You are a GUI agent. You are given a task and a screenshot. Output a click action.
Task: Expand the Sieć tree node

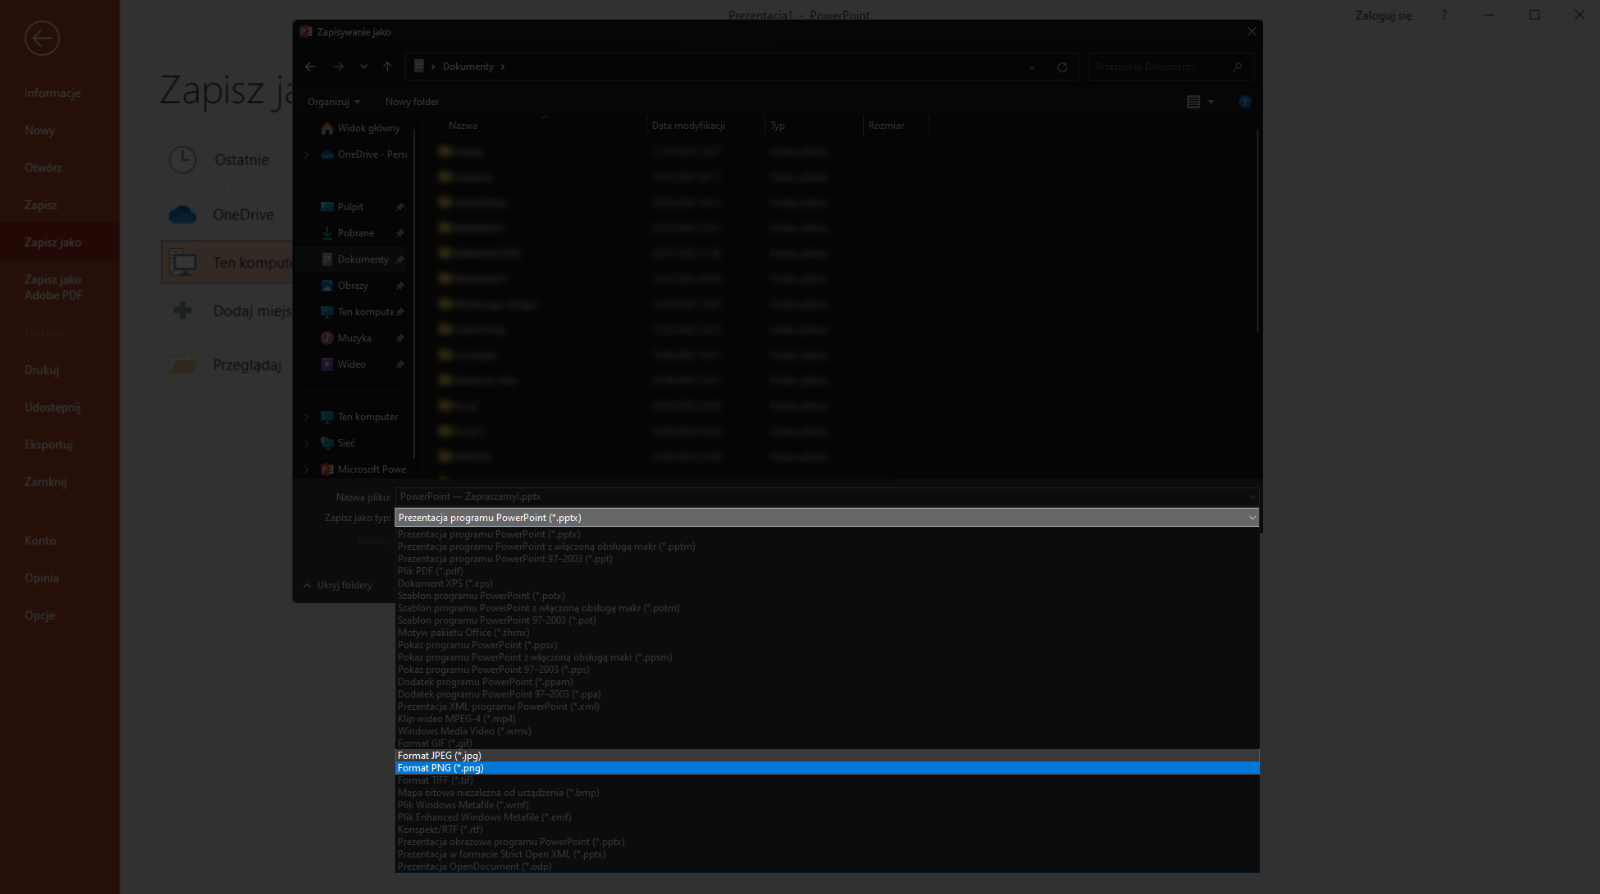coord(307,443)
